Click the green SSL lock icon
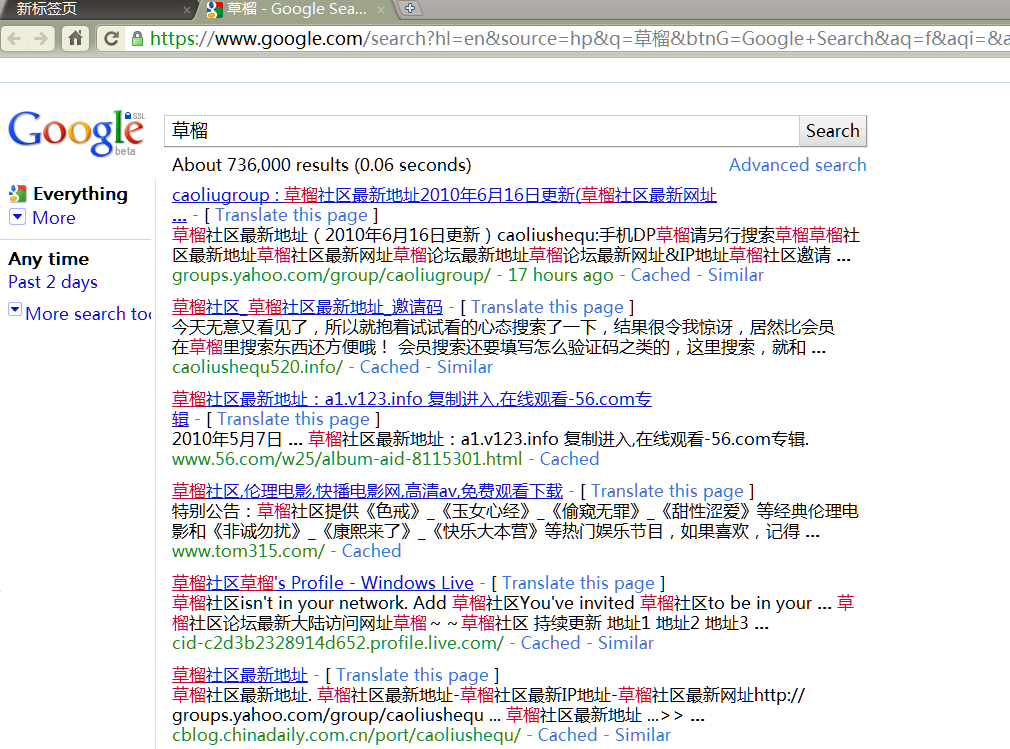 pyautogui.click(x=137, y=39)
